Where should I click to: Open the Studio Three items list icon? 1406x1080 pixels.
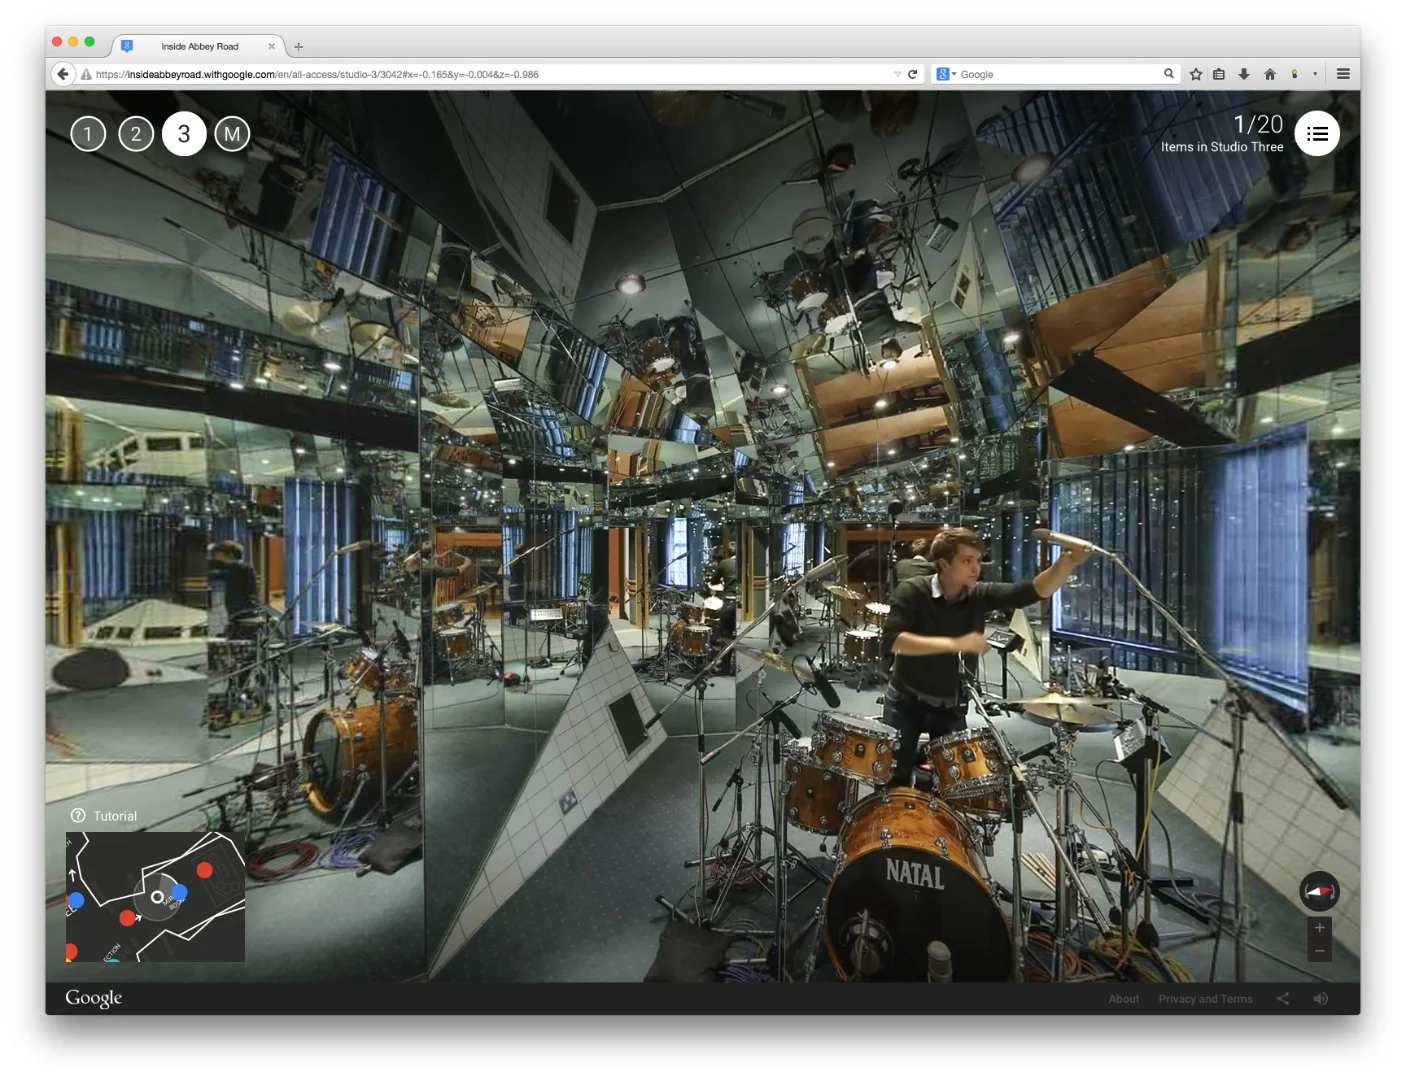pyautogui.click(x=1317, y=134)
